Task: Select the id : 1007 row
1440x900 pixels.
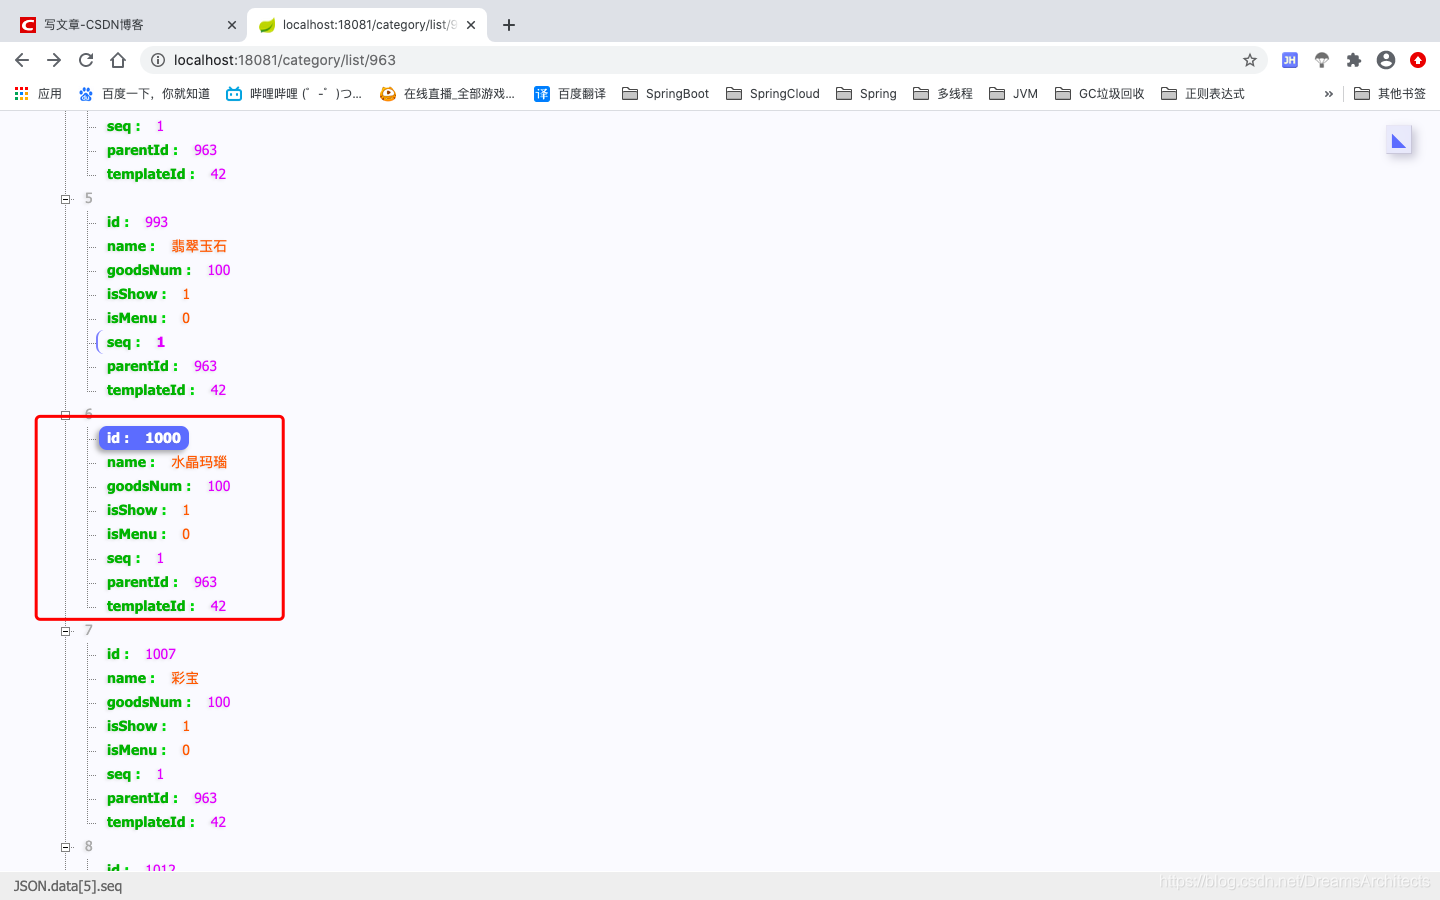Action: point(142,654)
